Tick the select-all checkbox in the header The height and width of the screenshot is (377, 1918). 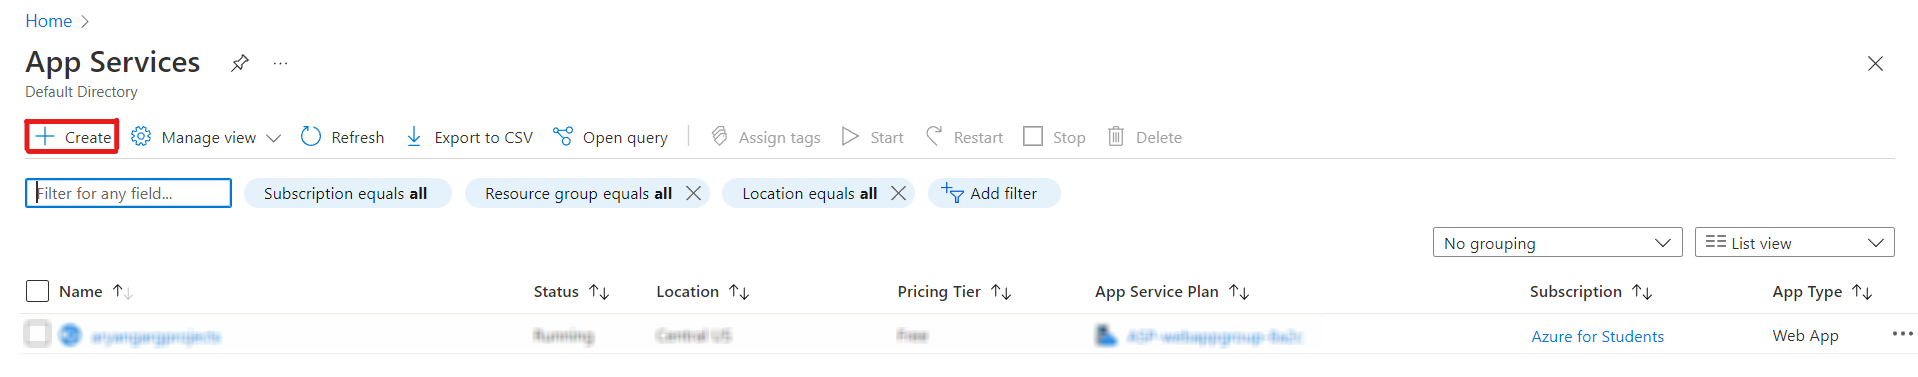click(37, 291)
